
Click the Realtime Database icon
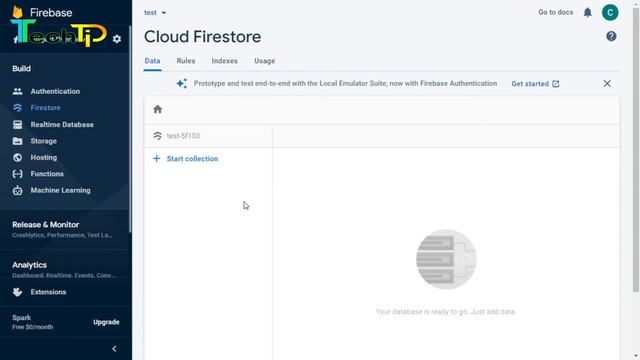click(18, 124)
